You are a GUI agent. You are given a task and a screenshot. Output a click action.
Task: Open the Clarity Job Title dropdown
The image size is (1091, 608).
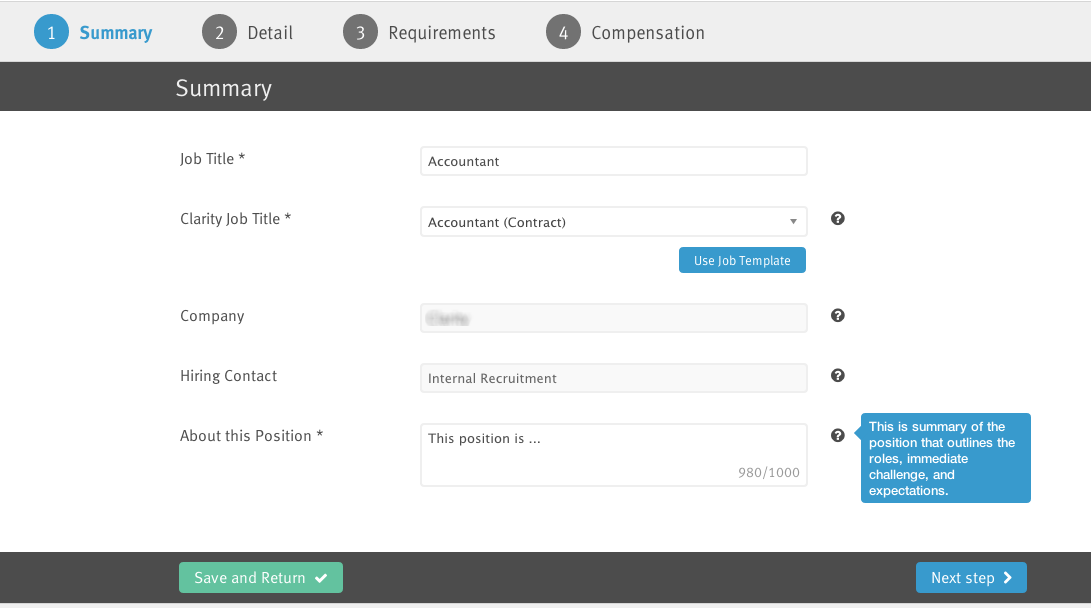point(614,222)
